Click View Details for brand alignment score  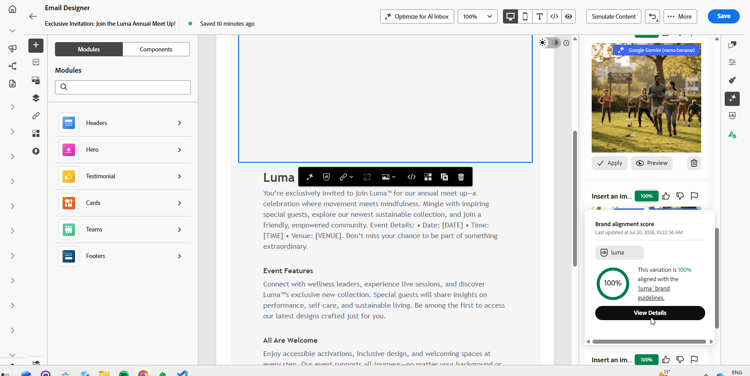650,313
